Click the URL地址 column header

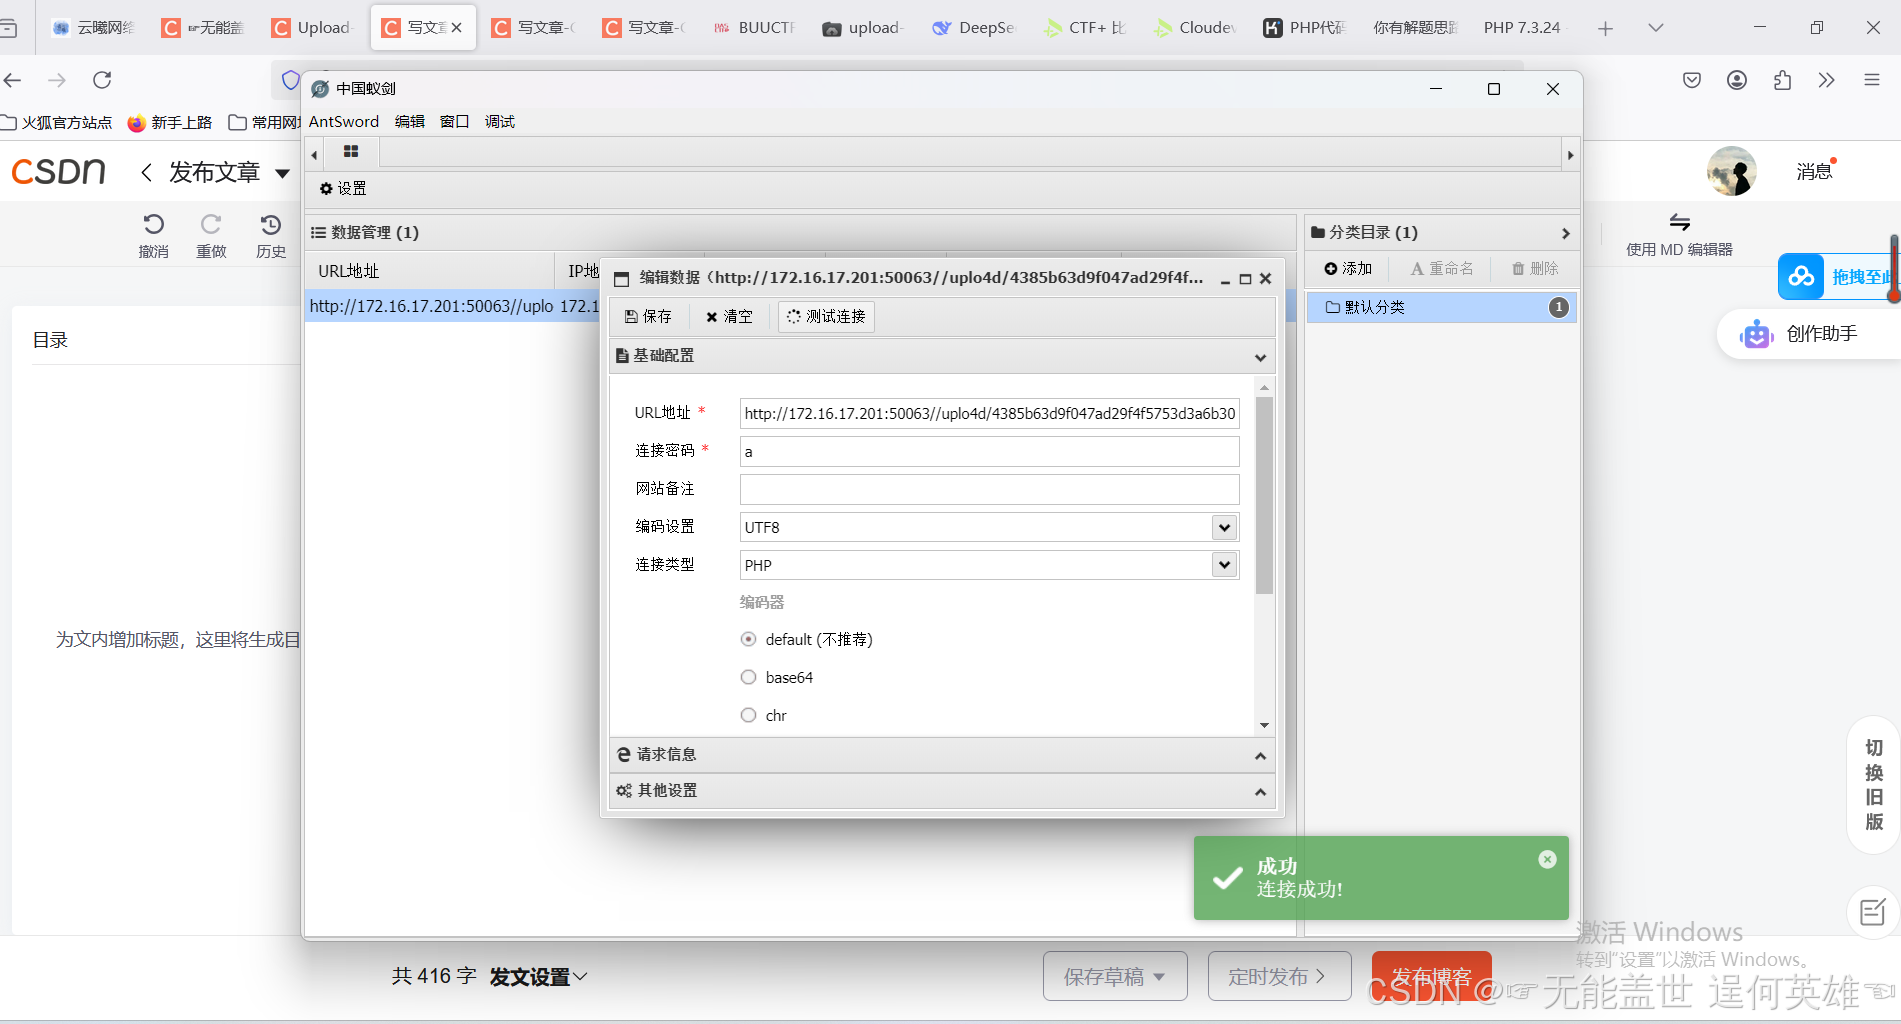[429, 271]
